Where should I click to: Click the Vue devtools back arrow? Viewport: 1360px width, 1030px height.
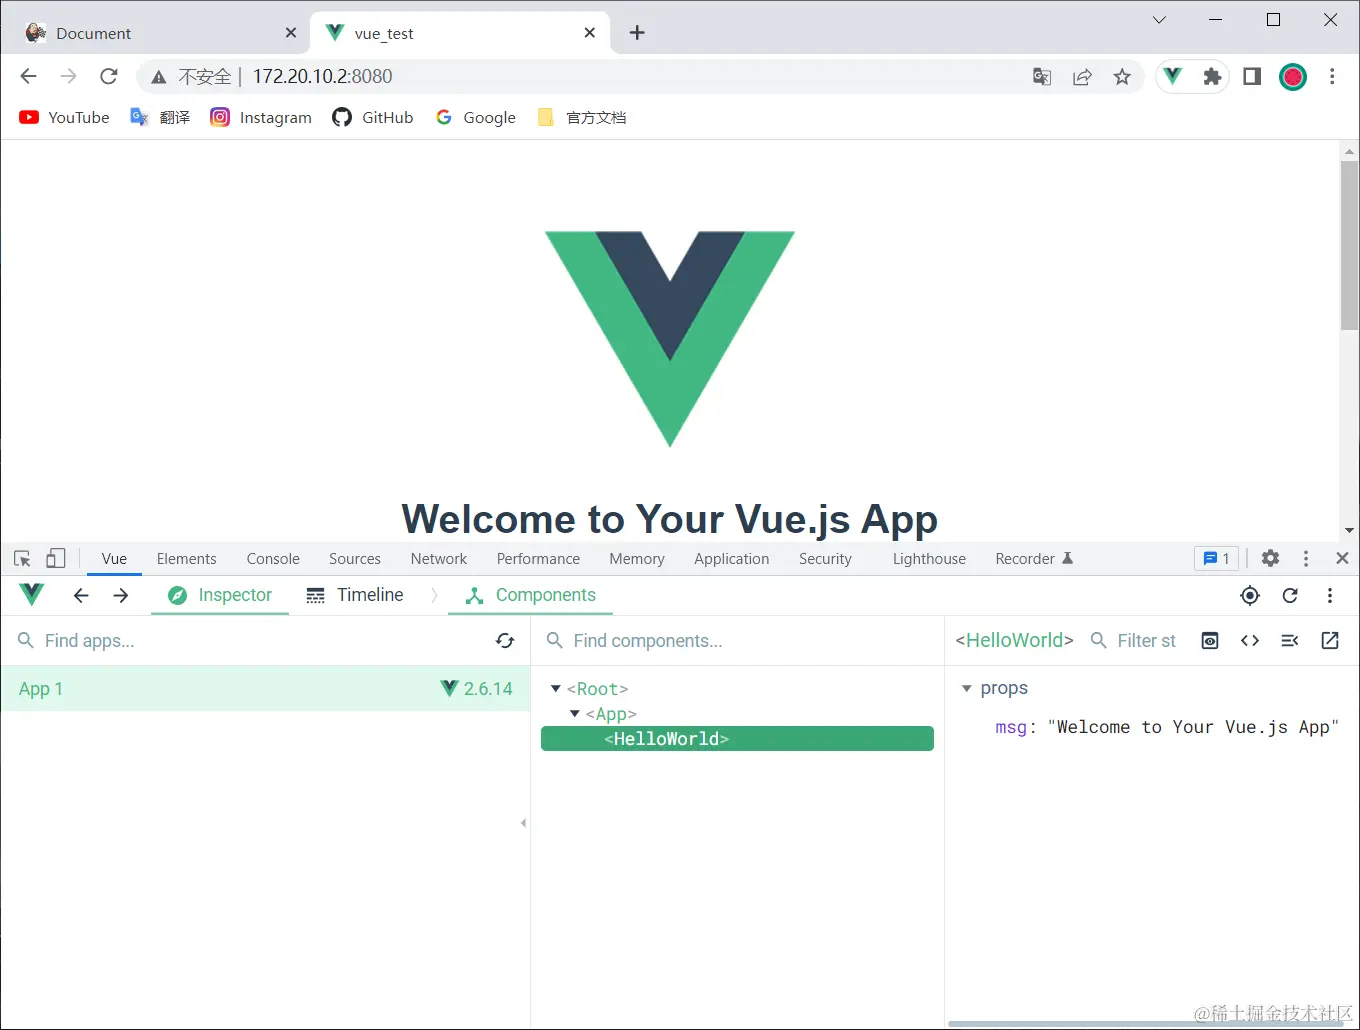[81, 595]
